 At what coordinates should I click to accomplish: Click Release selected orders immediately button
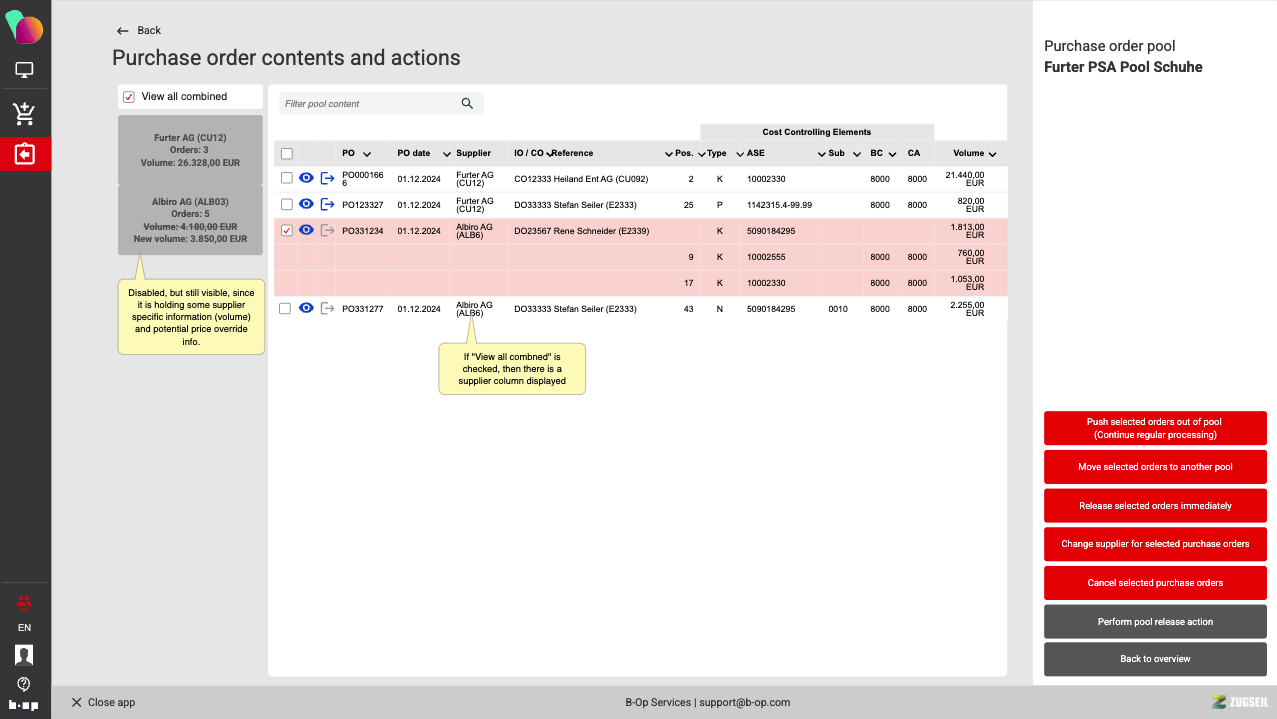coord(1155,506)
